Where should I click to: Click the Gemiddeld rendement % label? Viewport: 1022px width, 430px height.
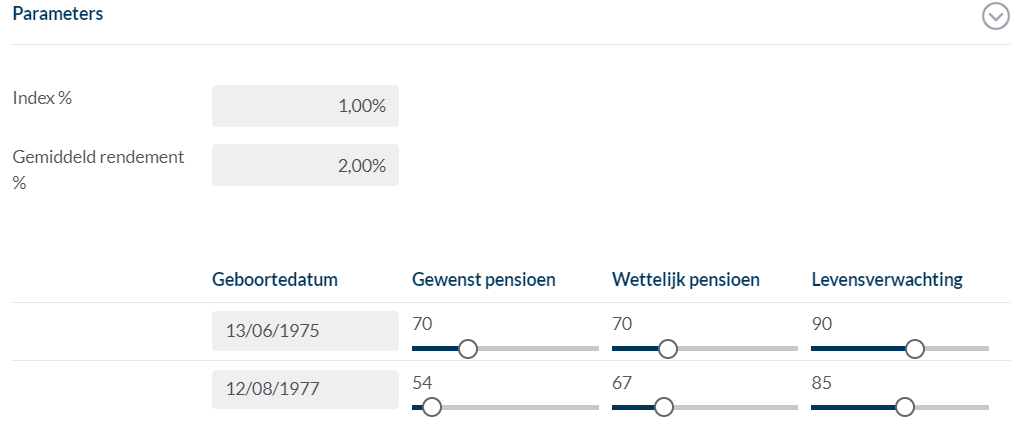[x=97, y=157]
